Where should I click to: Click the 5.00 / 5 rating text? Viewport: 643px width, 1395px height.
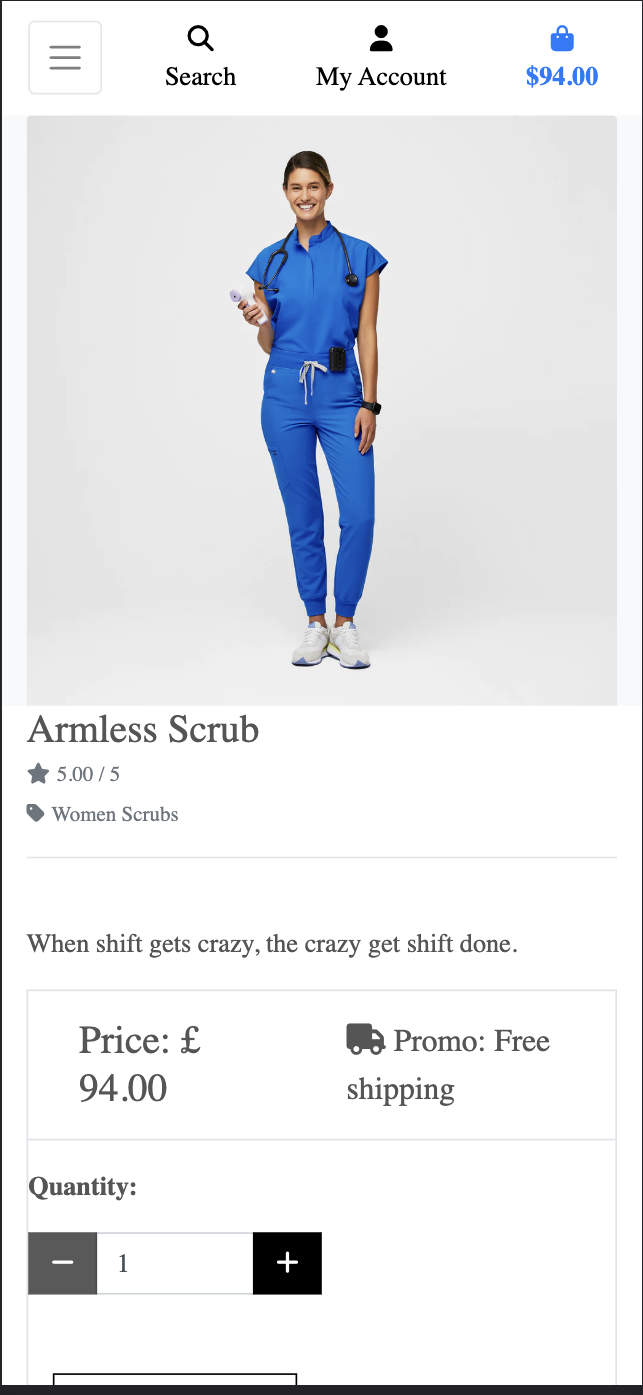(88, 774)
